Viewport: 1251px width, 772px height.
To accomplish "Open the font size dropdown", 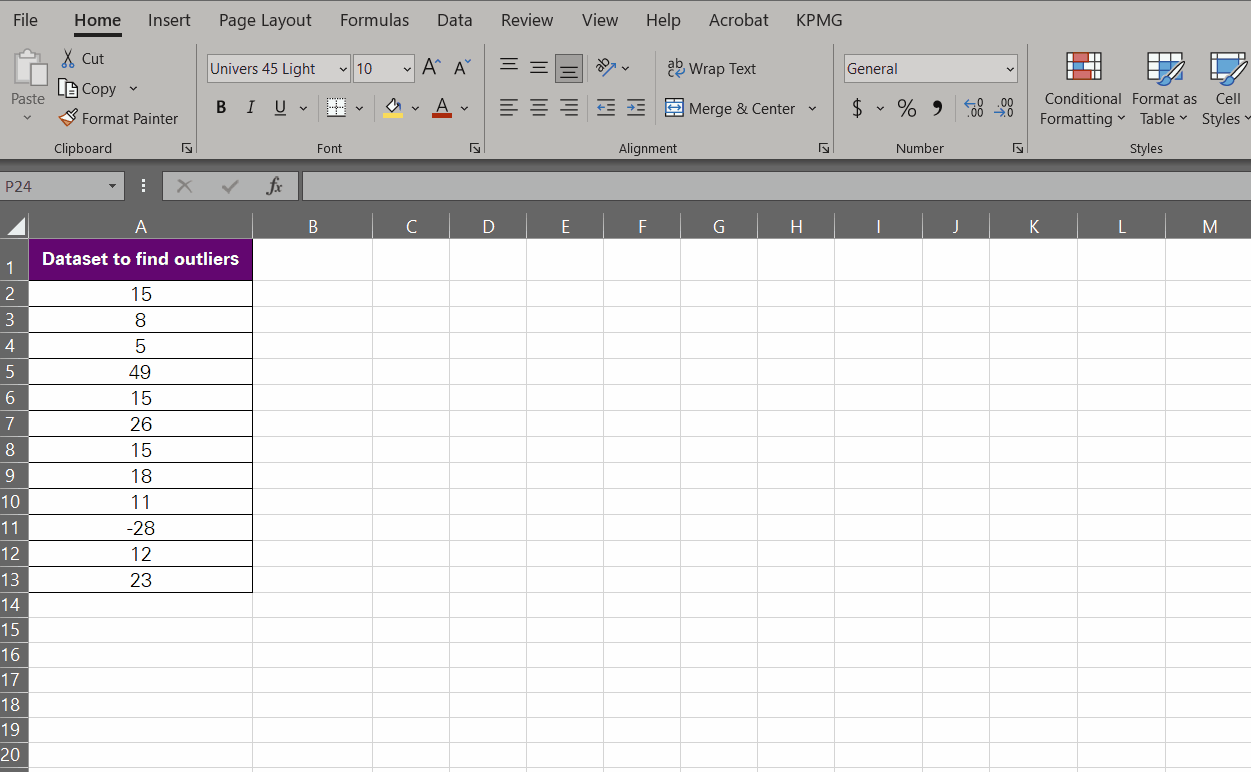I will tap(406, 68).
